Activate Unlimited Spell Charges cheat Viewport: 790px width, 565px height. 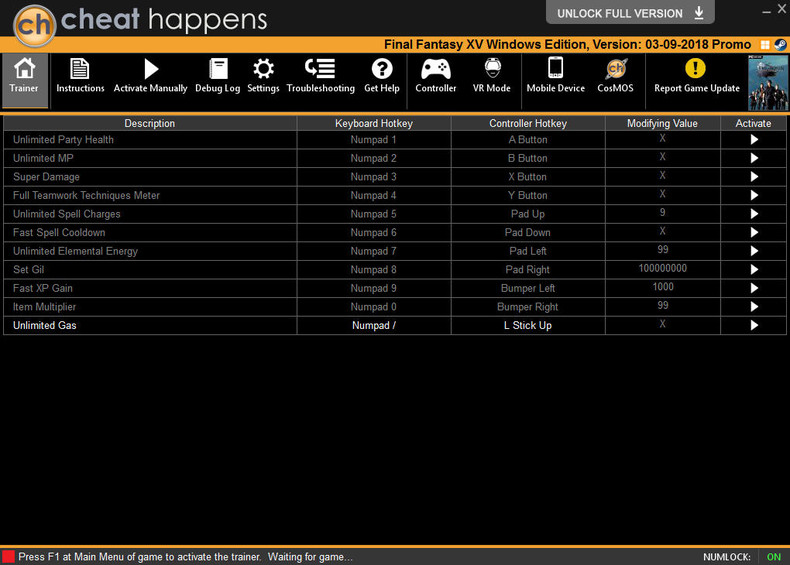[x=754, y=214]
